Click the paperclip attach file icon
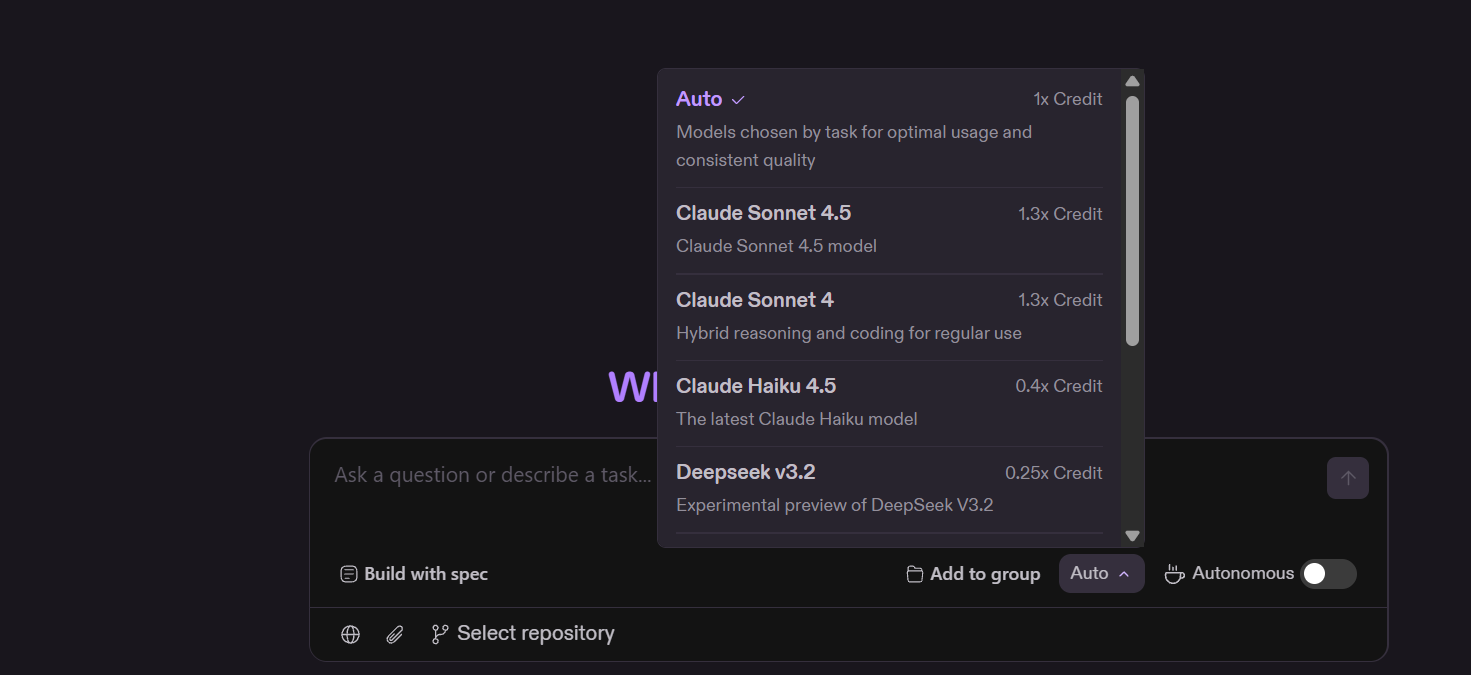1471x675 pixels. coord(395,634)
